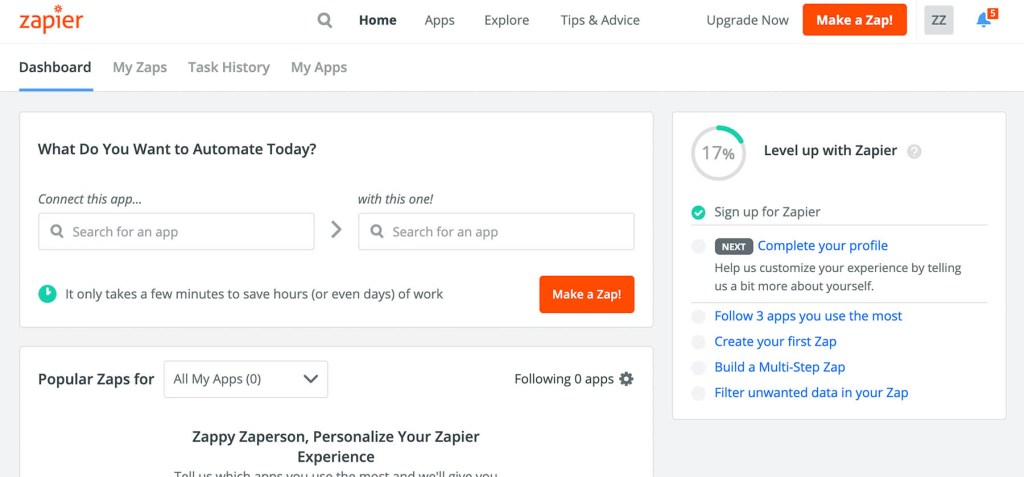Focus the Connect this app search field
Image resolution: width=1024 pixels, height=477 pixels.
tap(176, 232)
